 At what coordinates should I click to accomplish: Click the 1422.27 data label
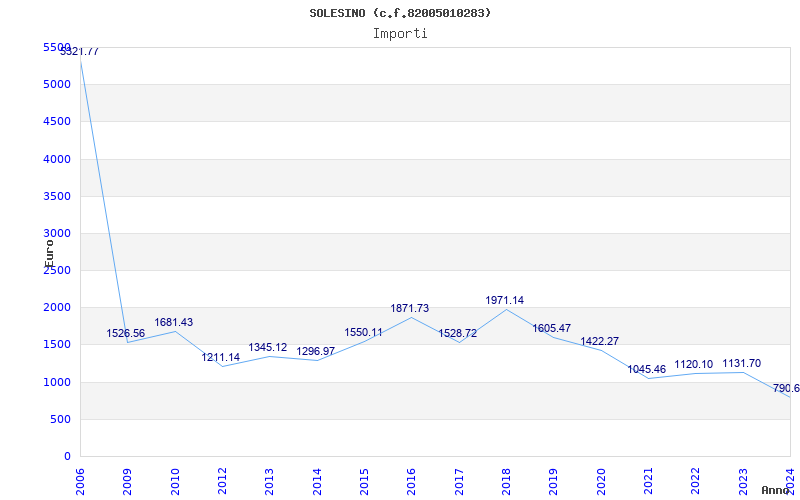pyautogui.click(x=599, y=341)
